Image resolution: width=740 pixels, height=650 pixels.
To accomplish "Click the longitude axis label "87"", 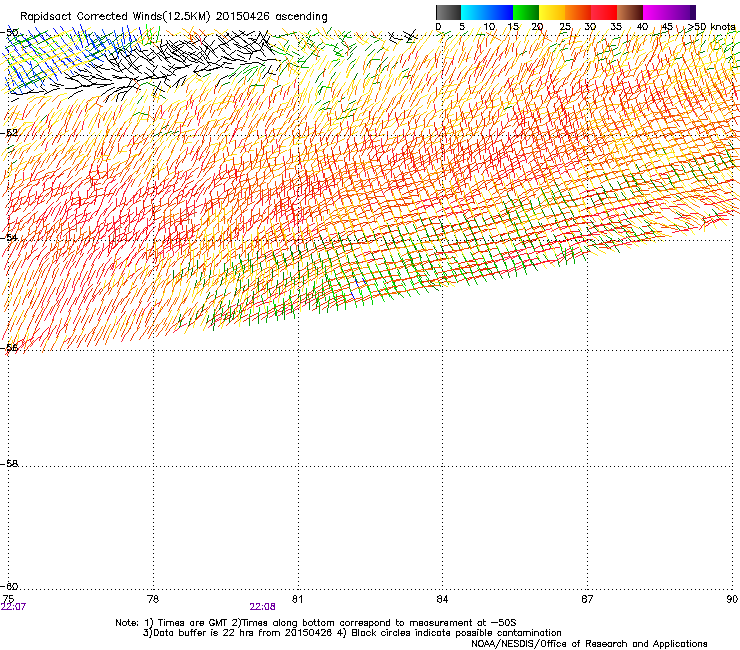I will point(587,599).
